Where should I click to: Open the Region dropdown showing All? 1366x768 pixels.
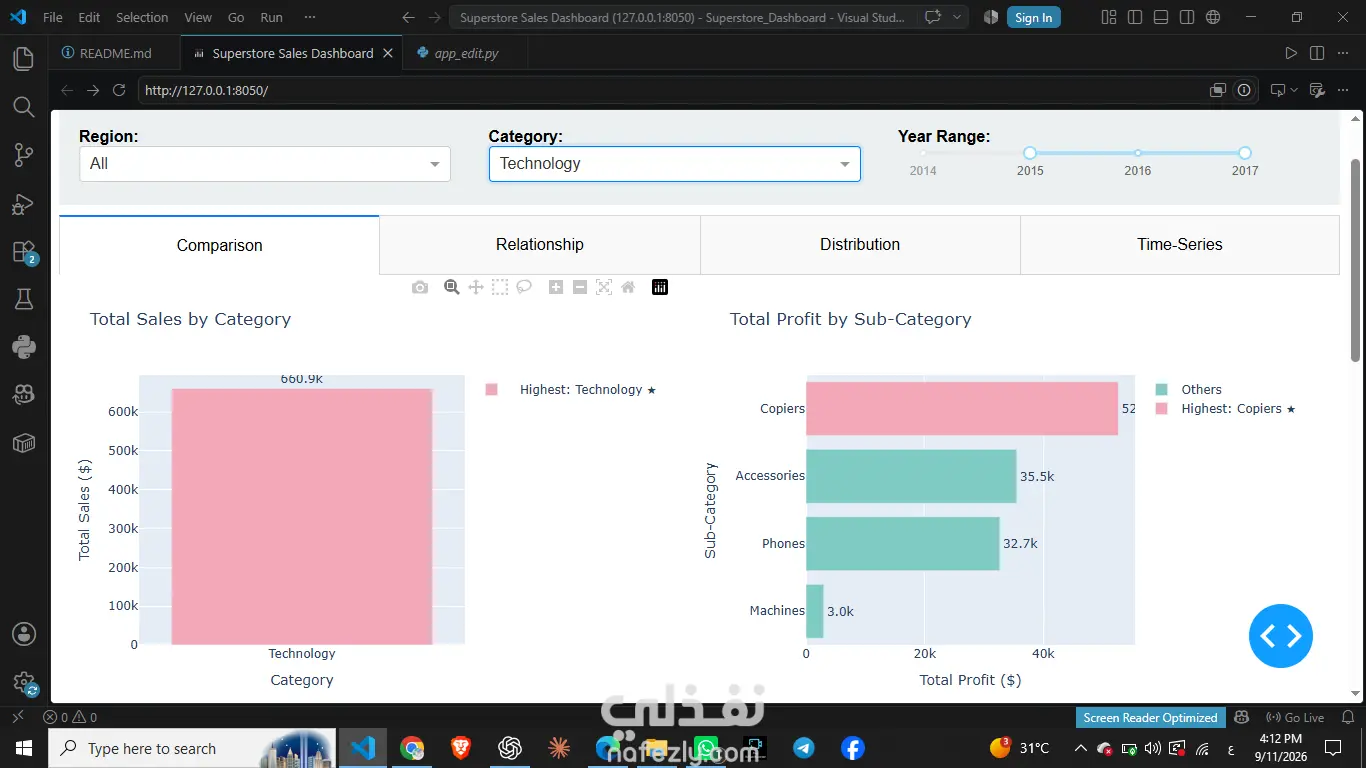pyautogui.click(x=265, y=164)
